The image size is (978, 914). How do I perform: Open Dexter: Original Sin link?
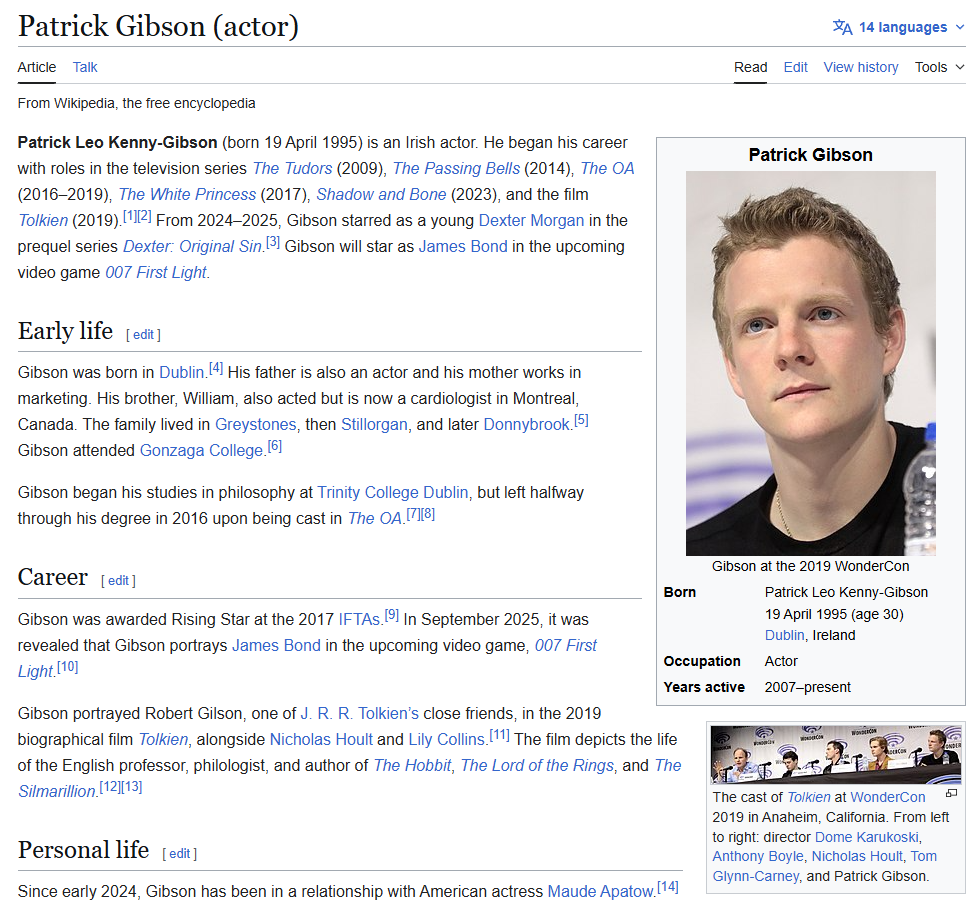point(193,246)
